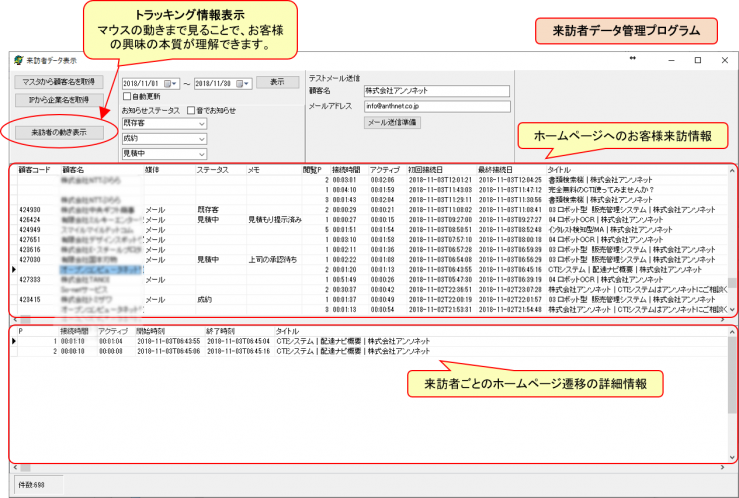
Task: Sort by the ステータス column header
Action: [213, 170]
